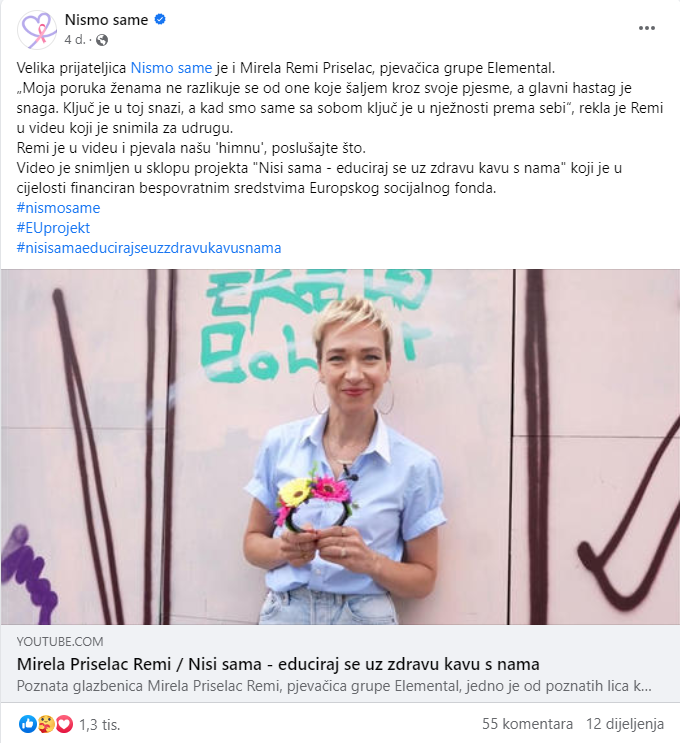680x743 pixels.
Task: Open the three-dots post options menu
Action: 646,28
